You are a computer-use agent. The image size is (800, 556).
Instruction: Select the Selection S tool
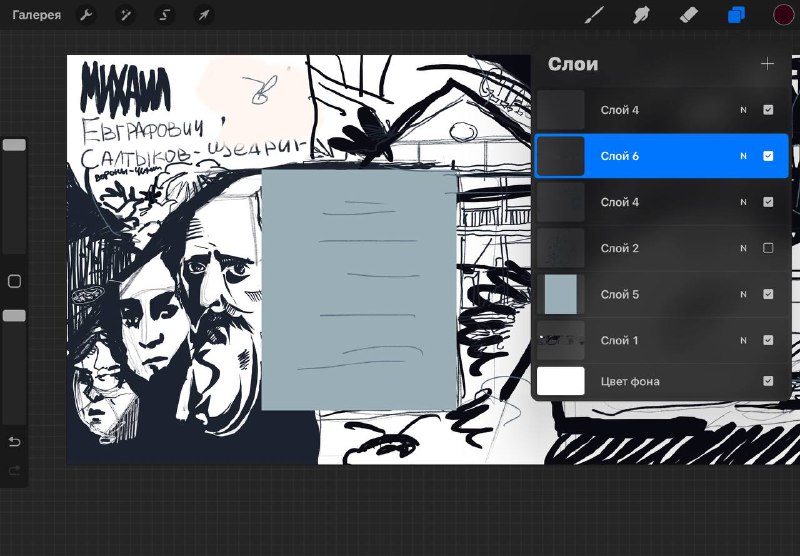pyautogui.click(x=164, y=15)
